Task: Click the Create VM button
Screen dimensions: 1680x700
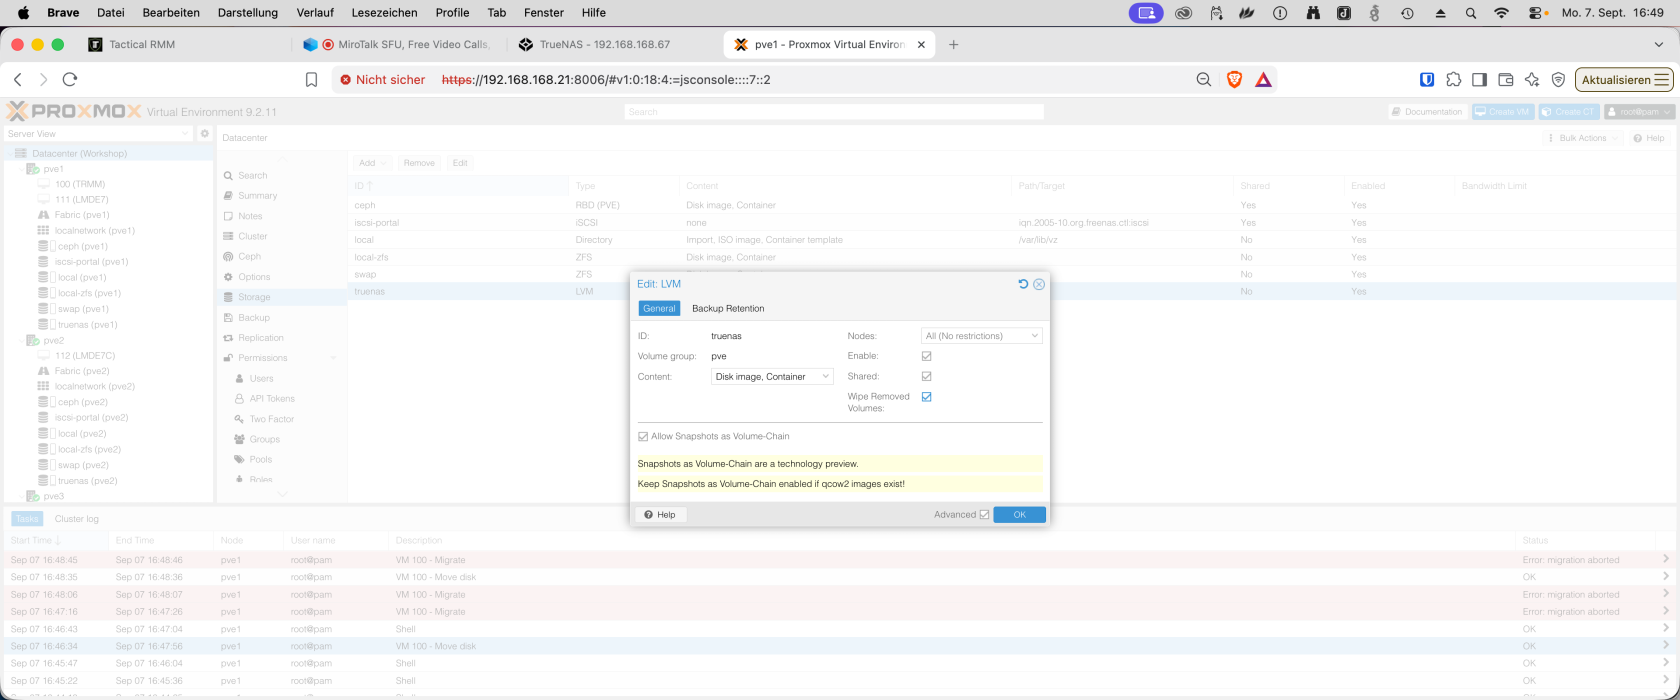Action: tap(1503, 112)
